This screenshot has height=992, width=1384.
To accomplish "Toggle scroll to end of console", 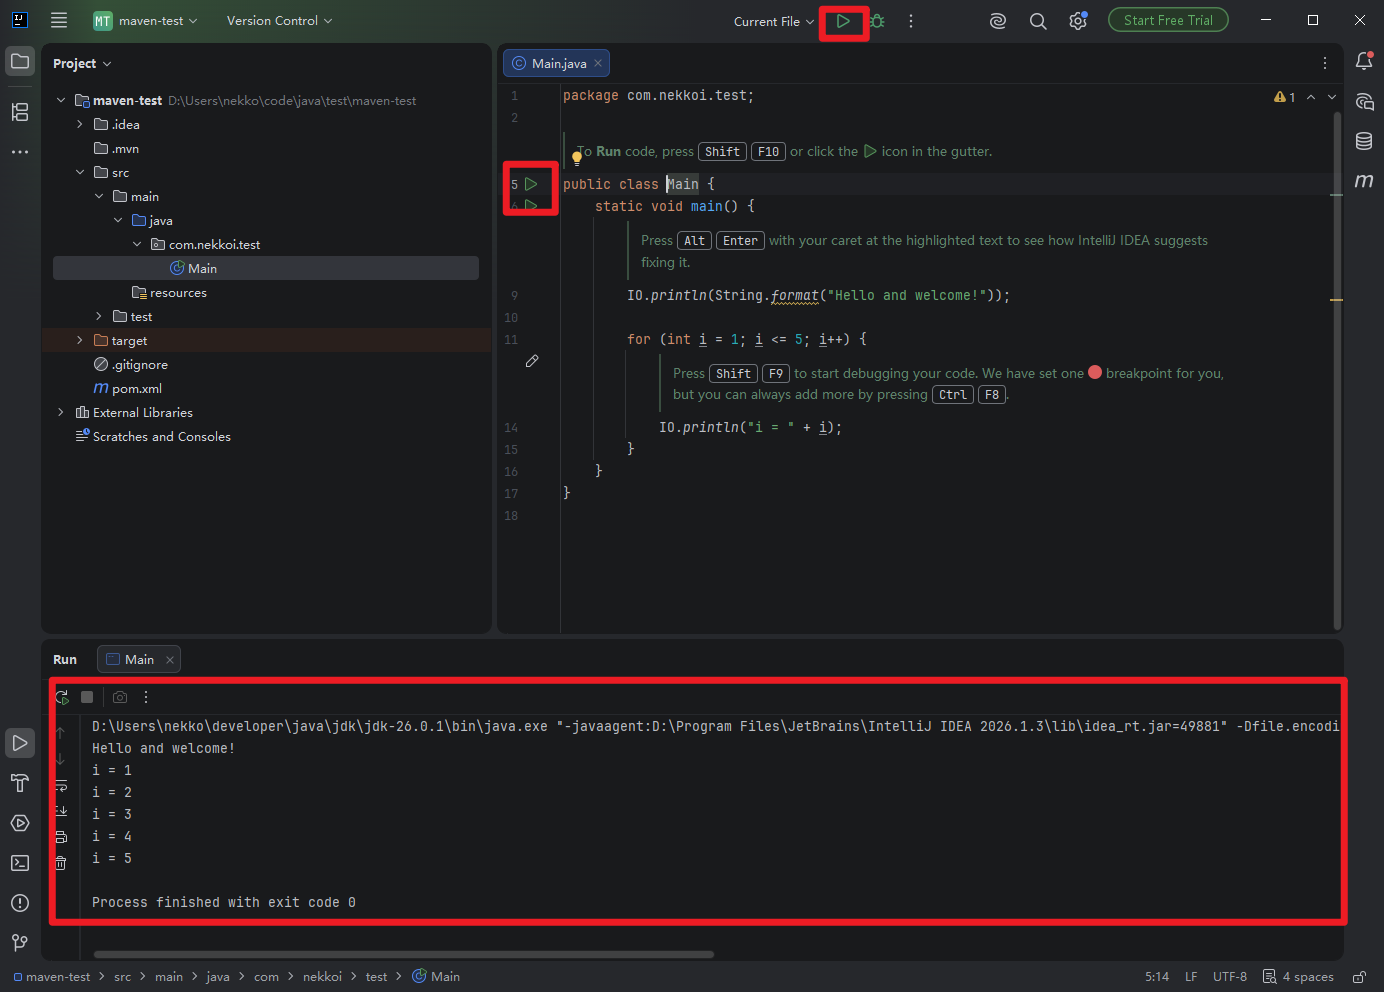I will click(x=61, y=811).
